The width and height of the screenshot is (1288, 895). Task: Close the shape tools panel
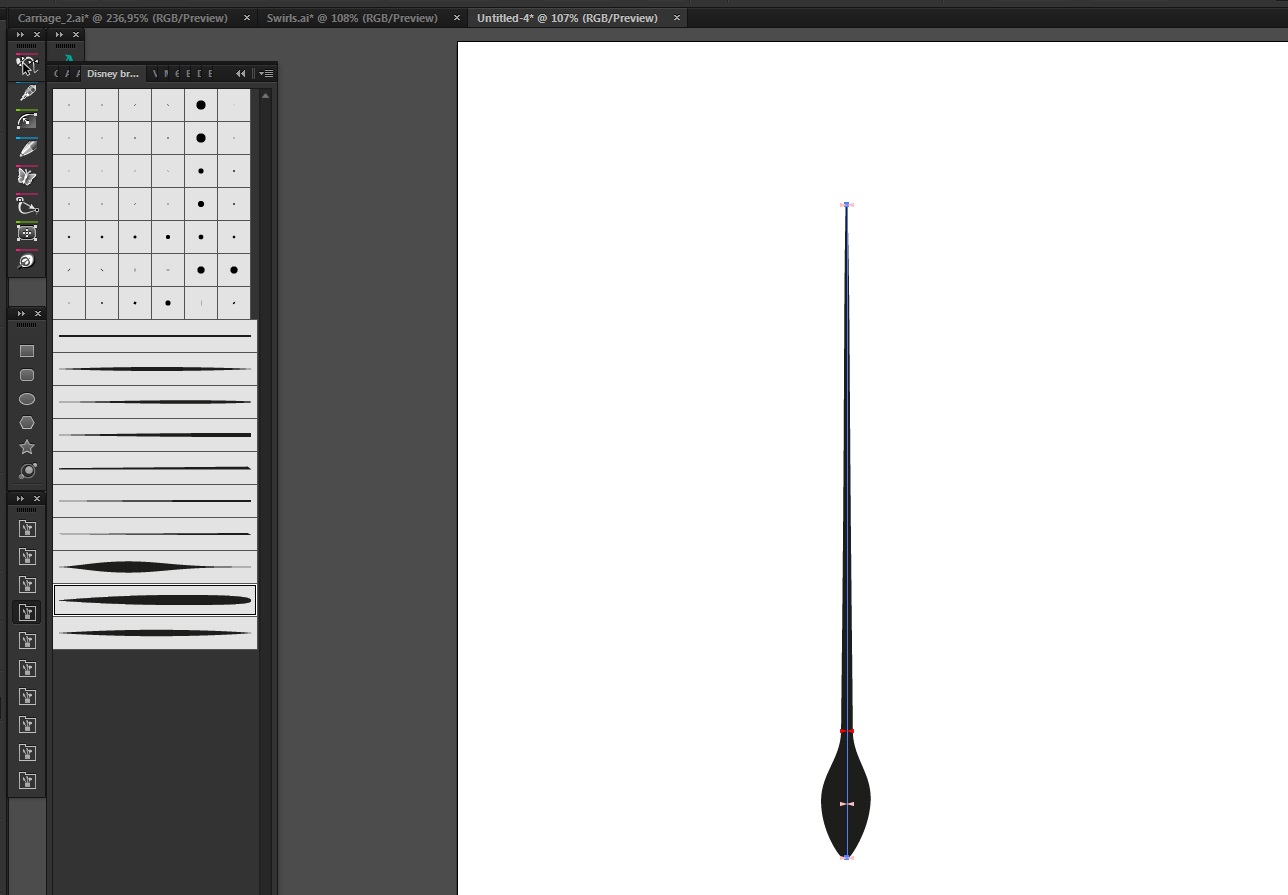tap(38, 314)
